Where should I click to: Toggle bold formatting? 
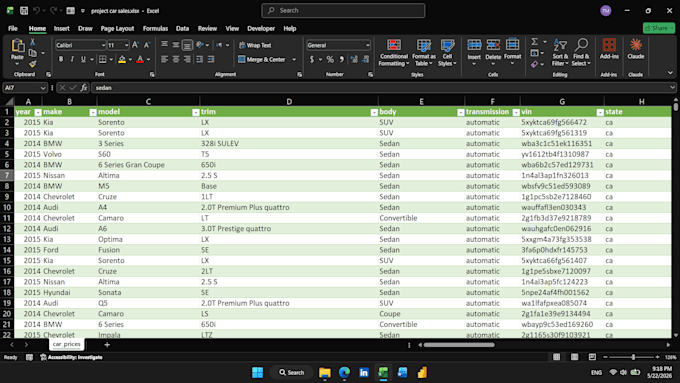(61, 59)
